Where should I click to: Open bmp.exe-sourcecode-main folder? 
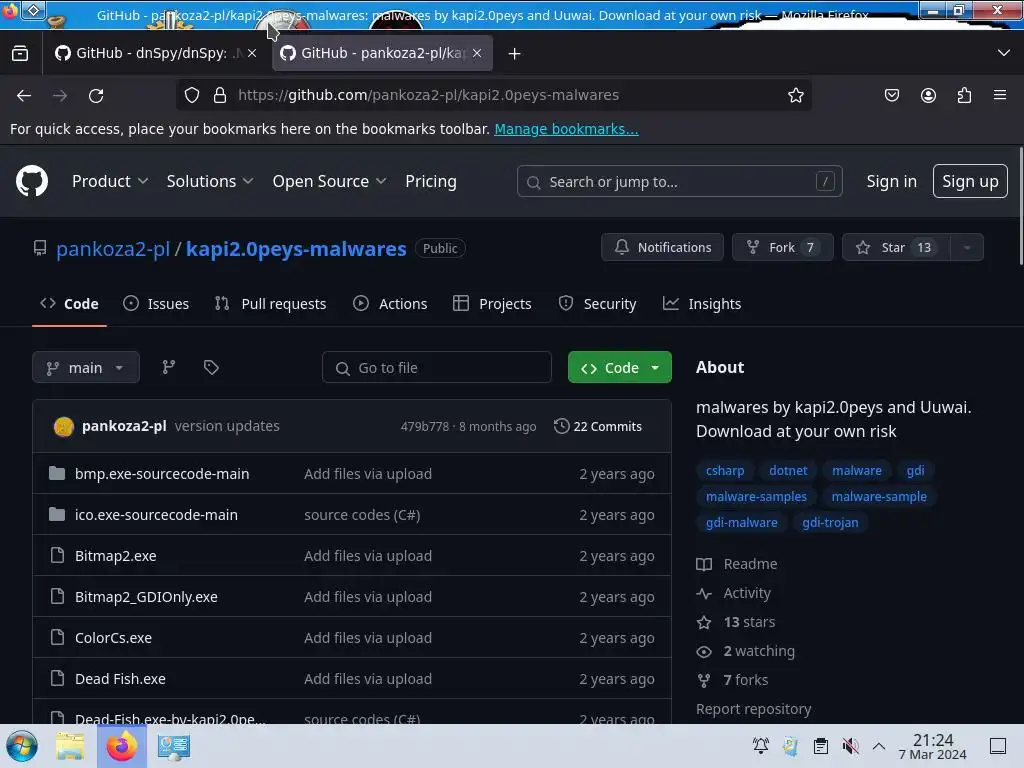point(162,473)
